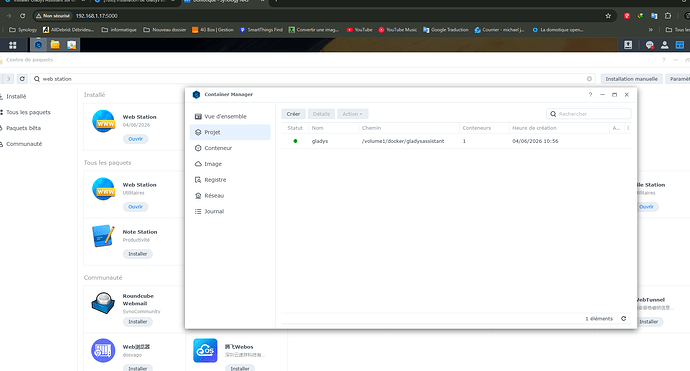Screen dimensions: 690x371
Task: Click the green status dot of gladys
Action: (x=295, y=141)
